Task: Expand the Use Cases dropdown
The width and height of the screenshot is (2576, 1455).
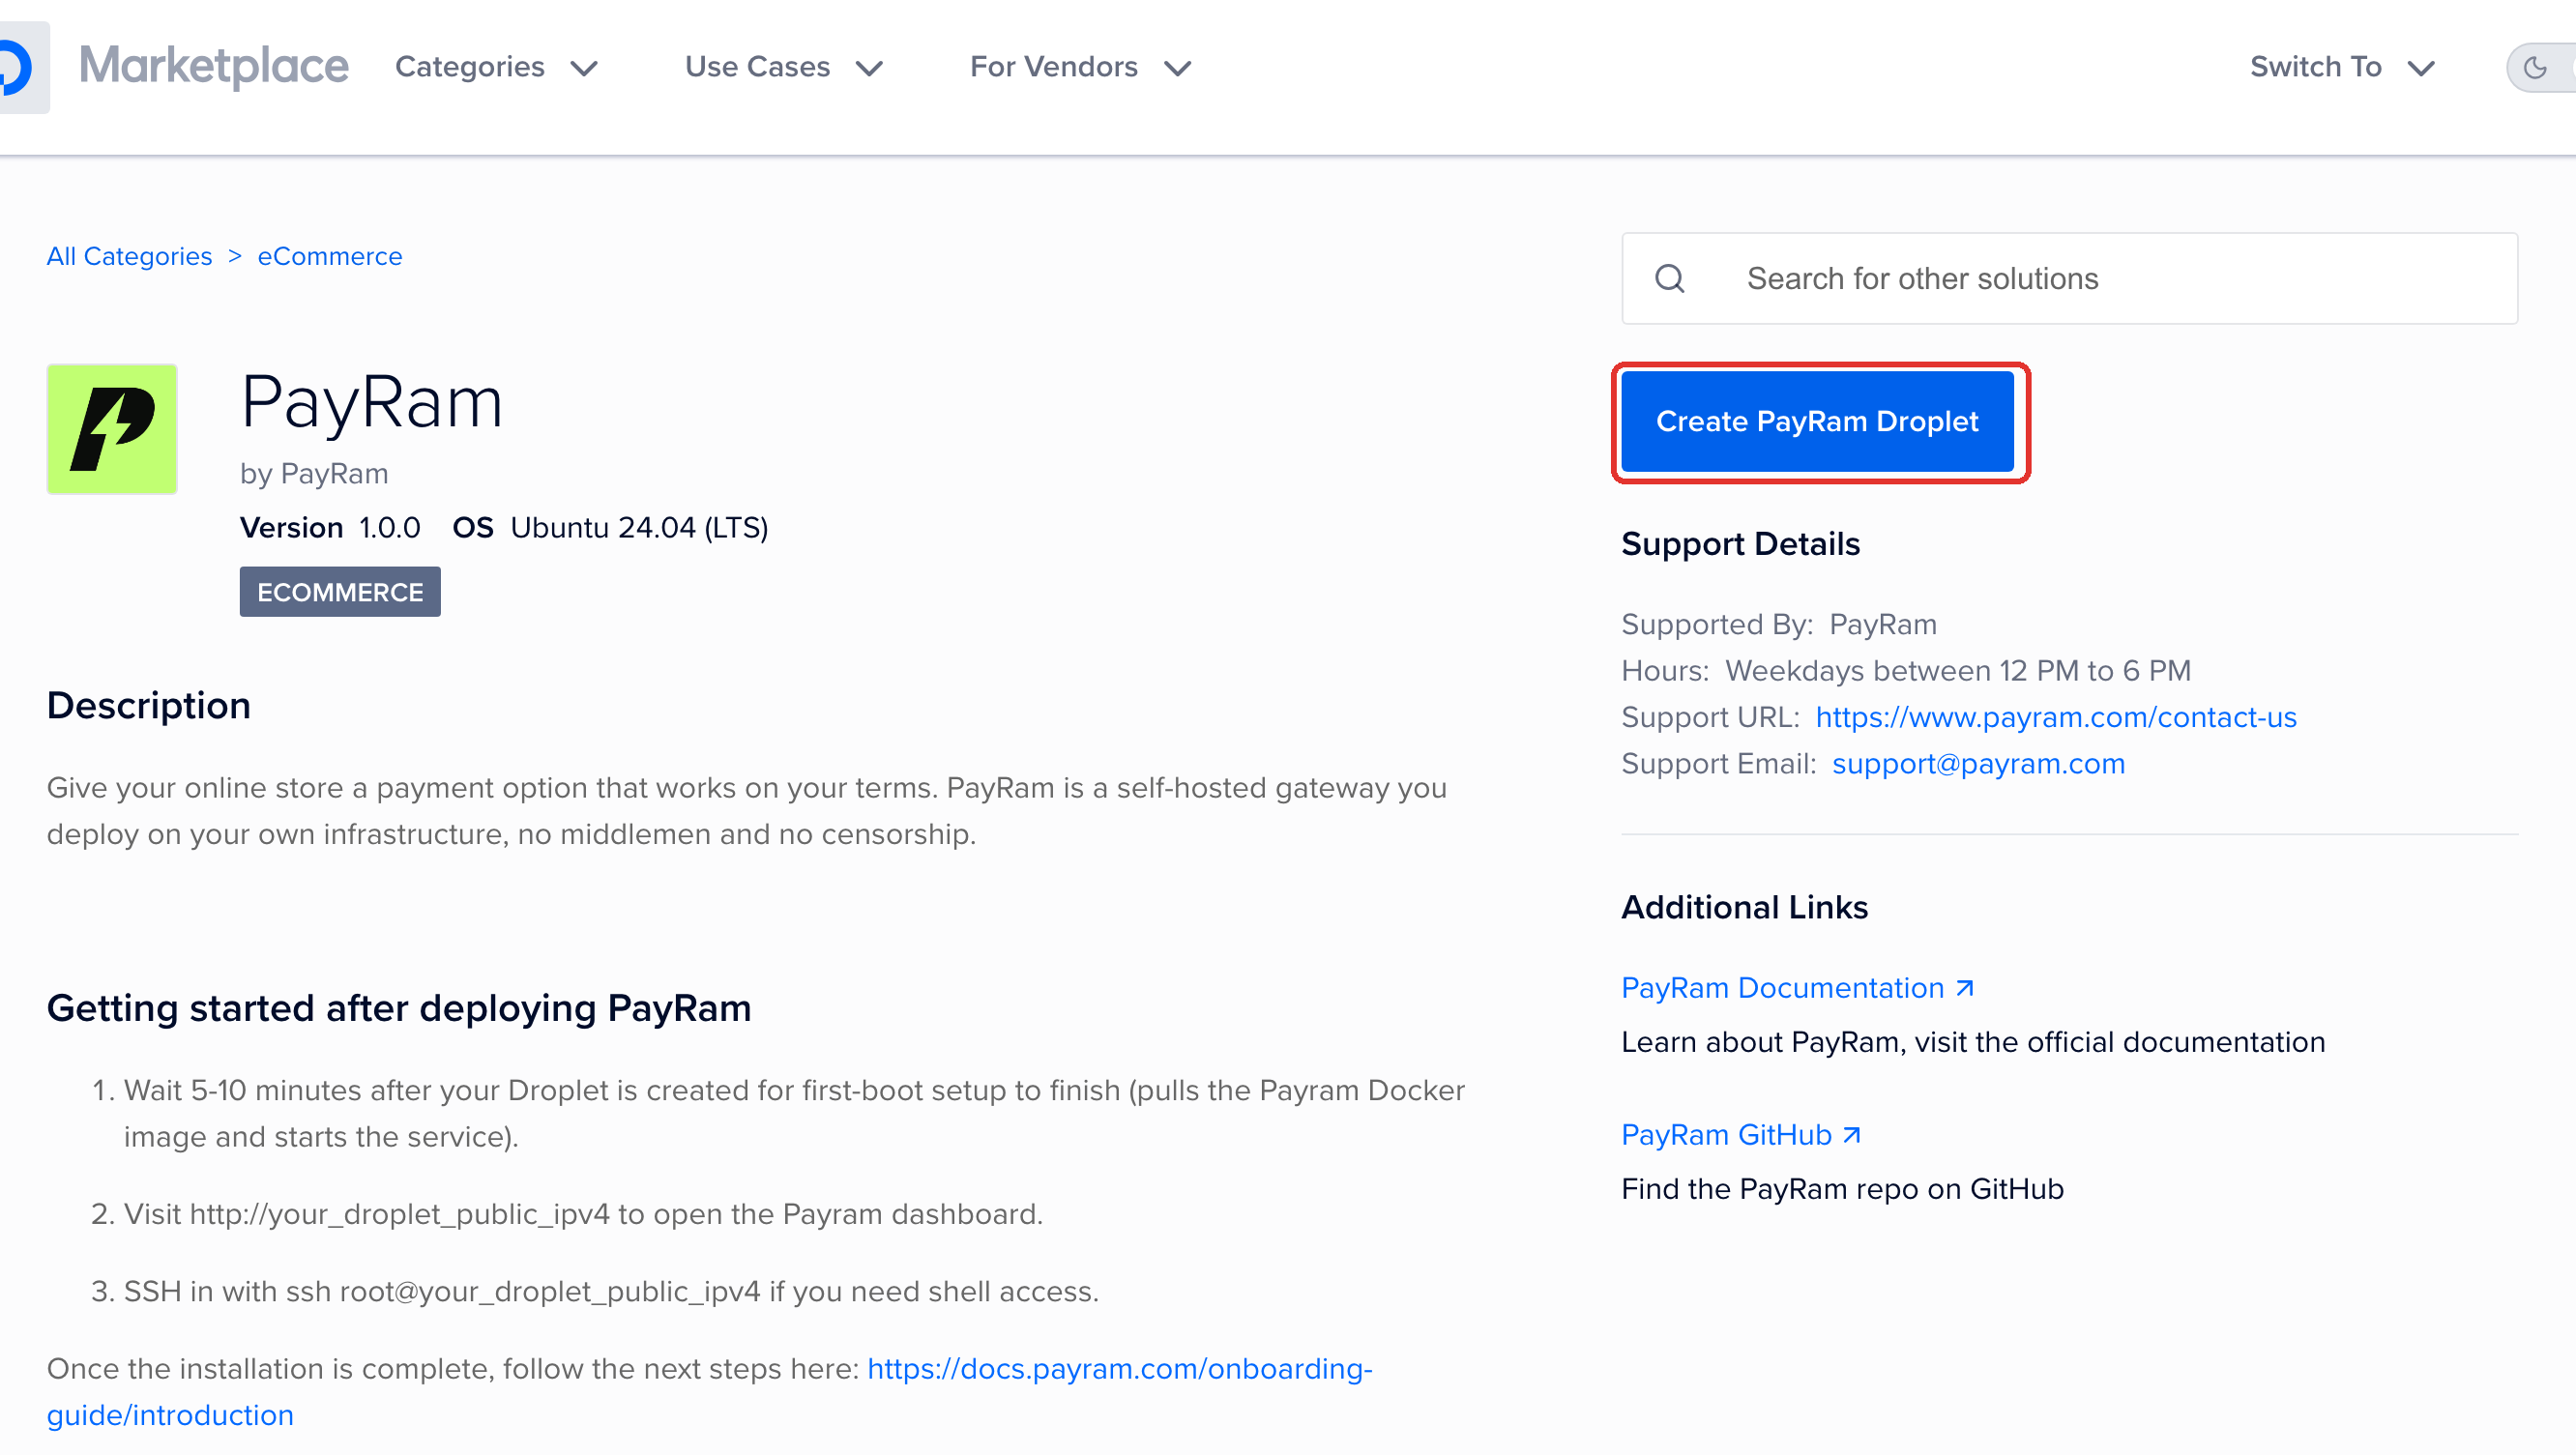Action: pos(784,67)
